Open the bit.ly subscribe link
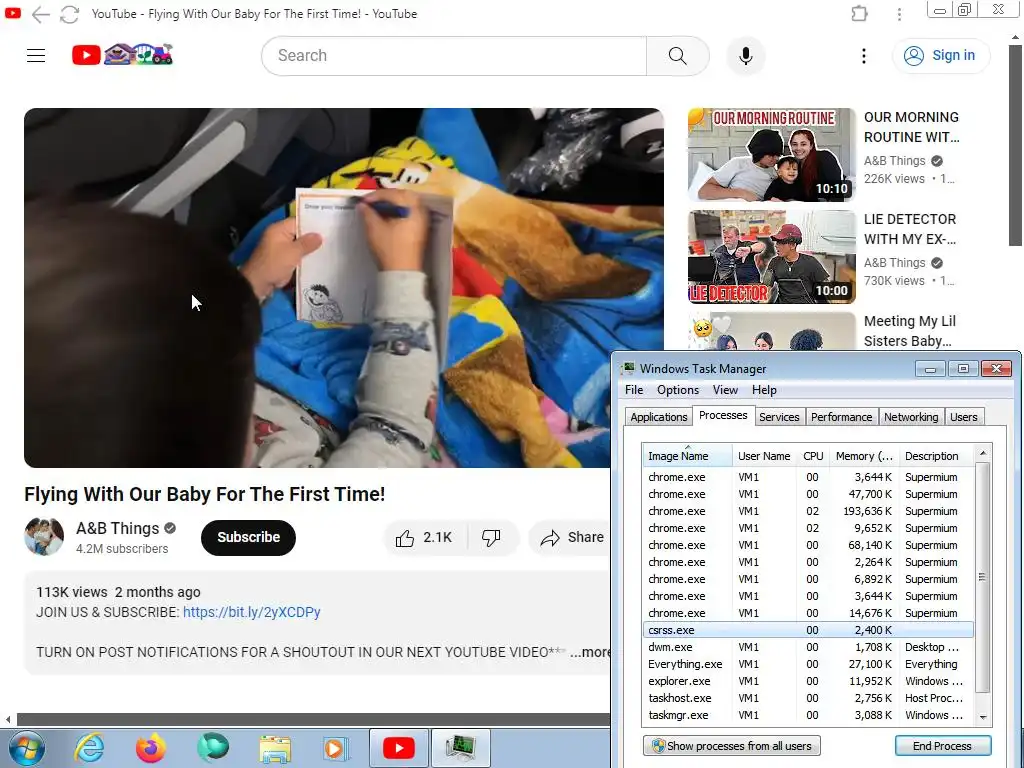 tap(251, 612)
